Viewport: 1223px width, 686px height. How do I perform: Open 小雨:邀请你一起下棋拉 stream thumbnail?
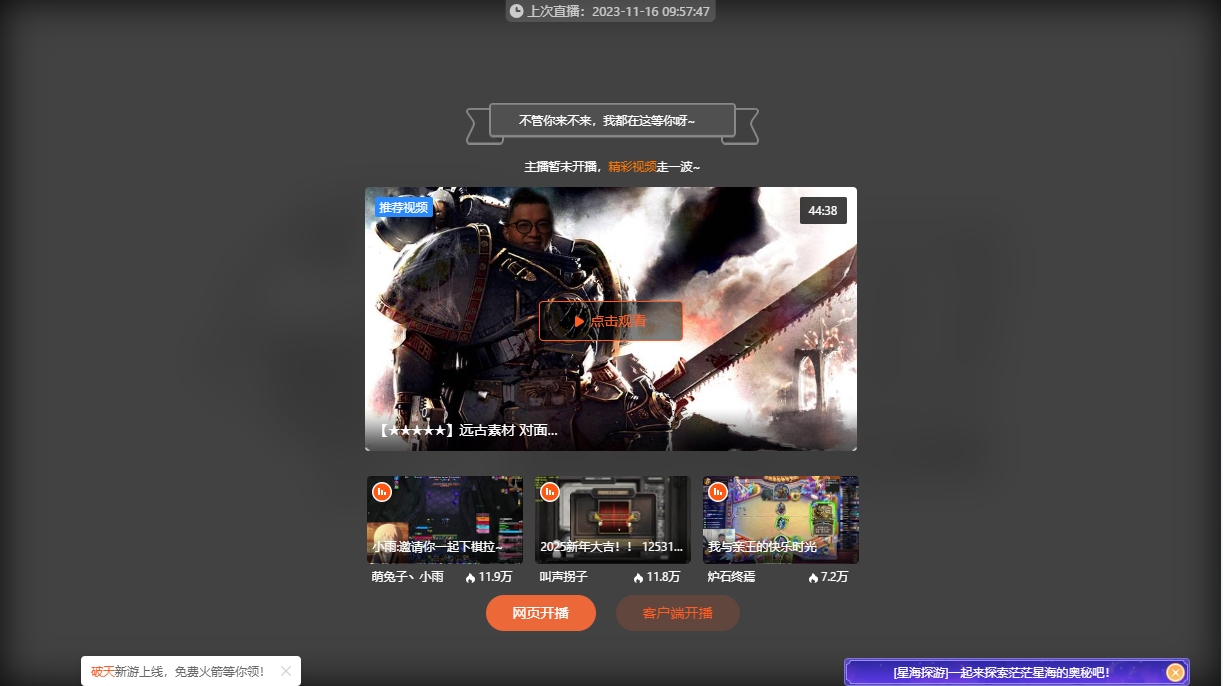[x=445, y=520]
